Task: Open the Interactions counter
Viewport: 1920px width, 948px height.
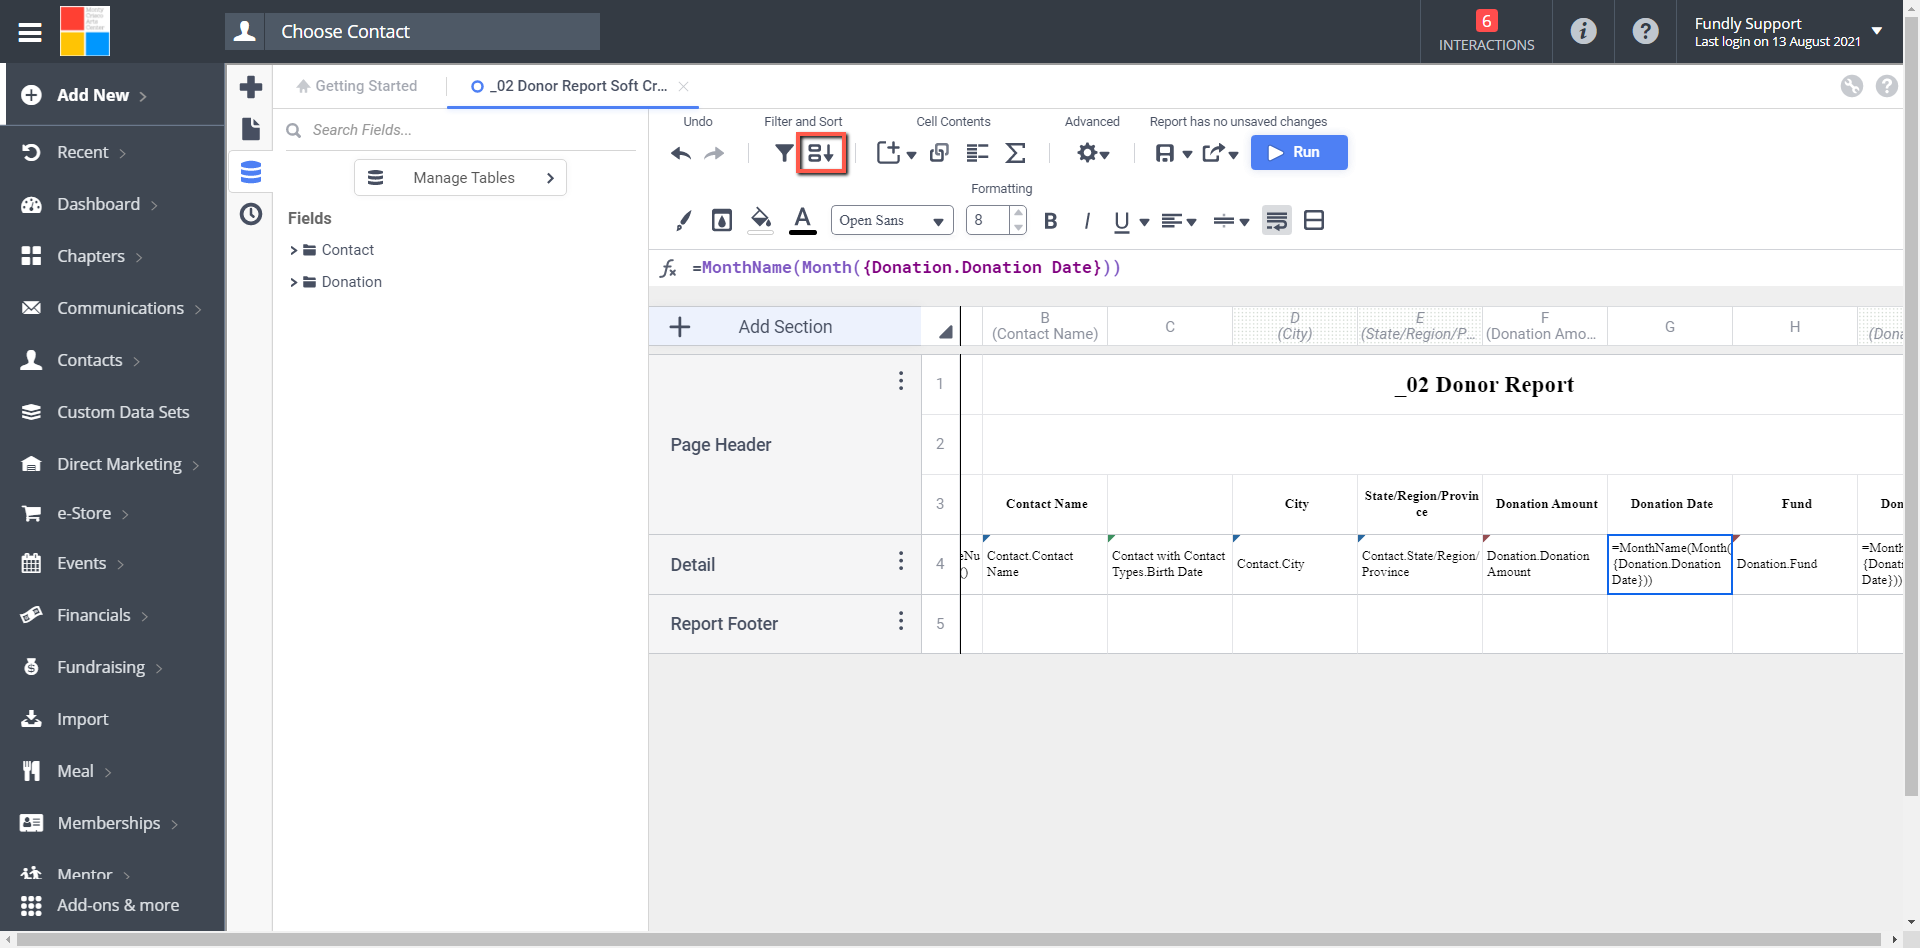Action: (1486, 31)
